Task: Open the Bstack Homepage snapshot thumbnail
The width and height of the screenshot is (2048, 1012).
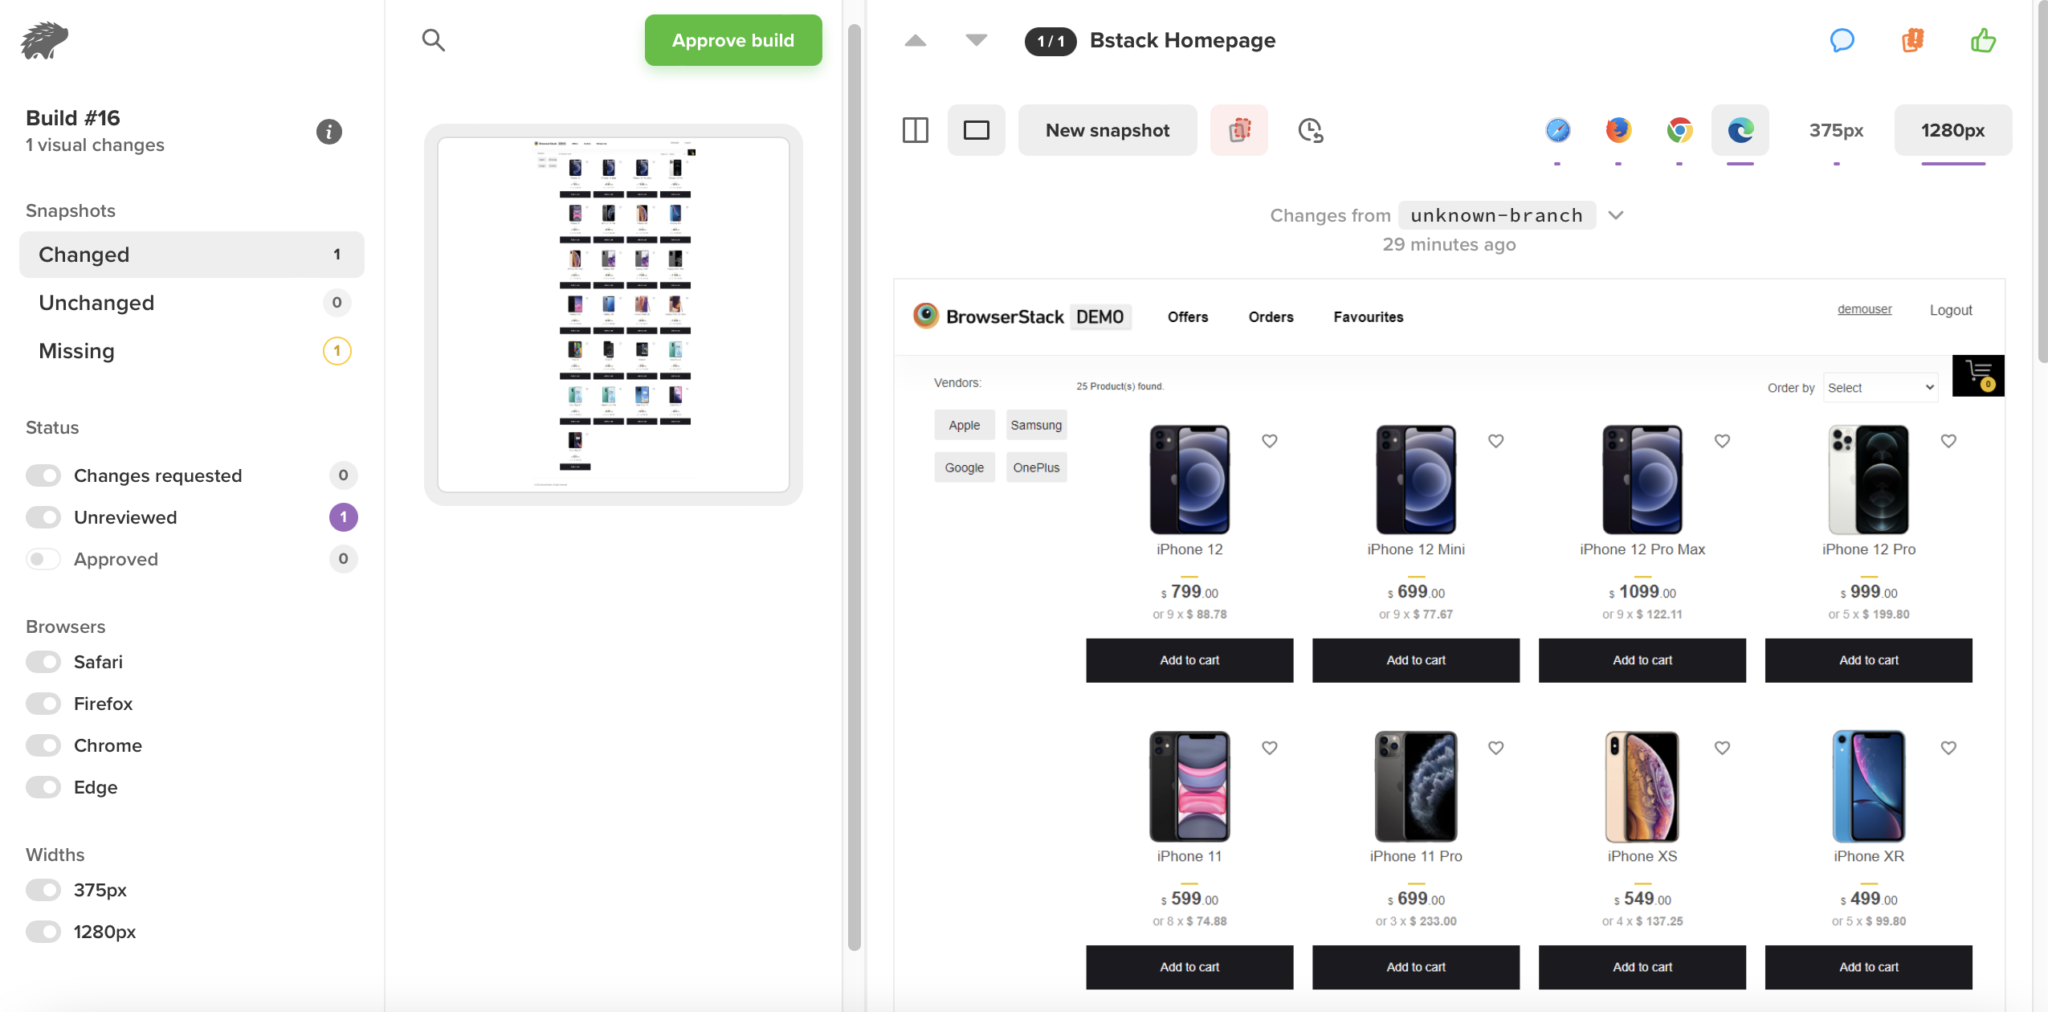Action: coord(613,314)
